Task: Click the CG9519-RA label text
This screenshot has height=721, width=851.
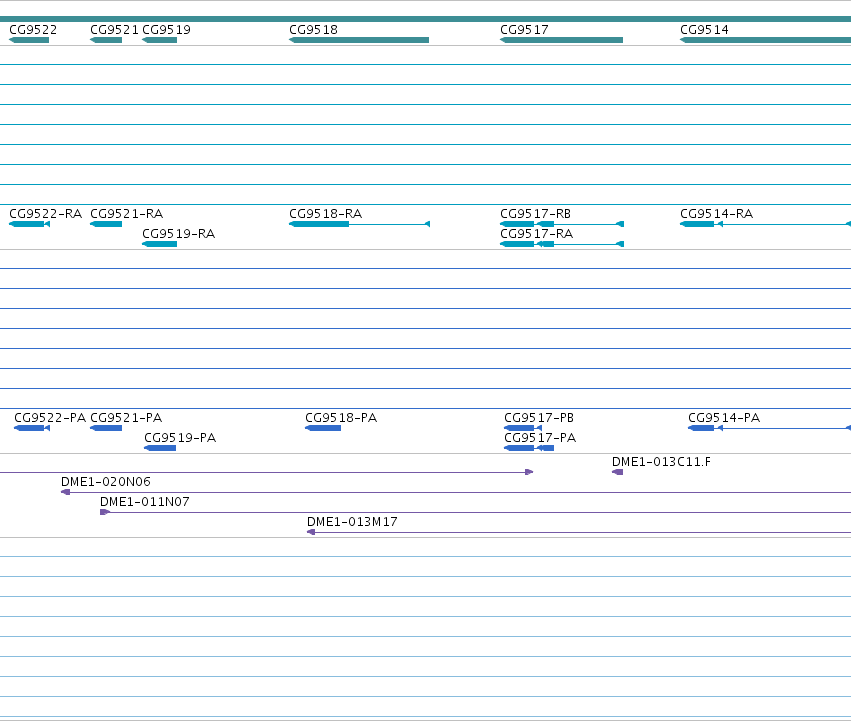Action: [179, 234]
